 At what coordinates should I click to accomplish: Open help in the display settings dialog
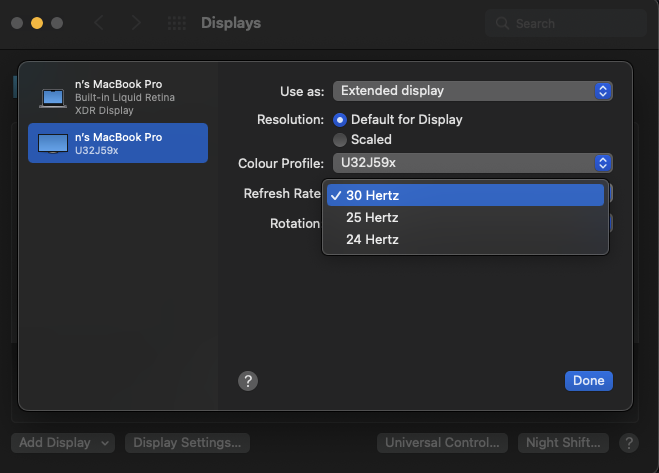click(x=248, y=381)
